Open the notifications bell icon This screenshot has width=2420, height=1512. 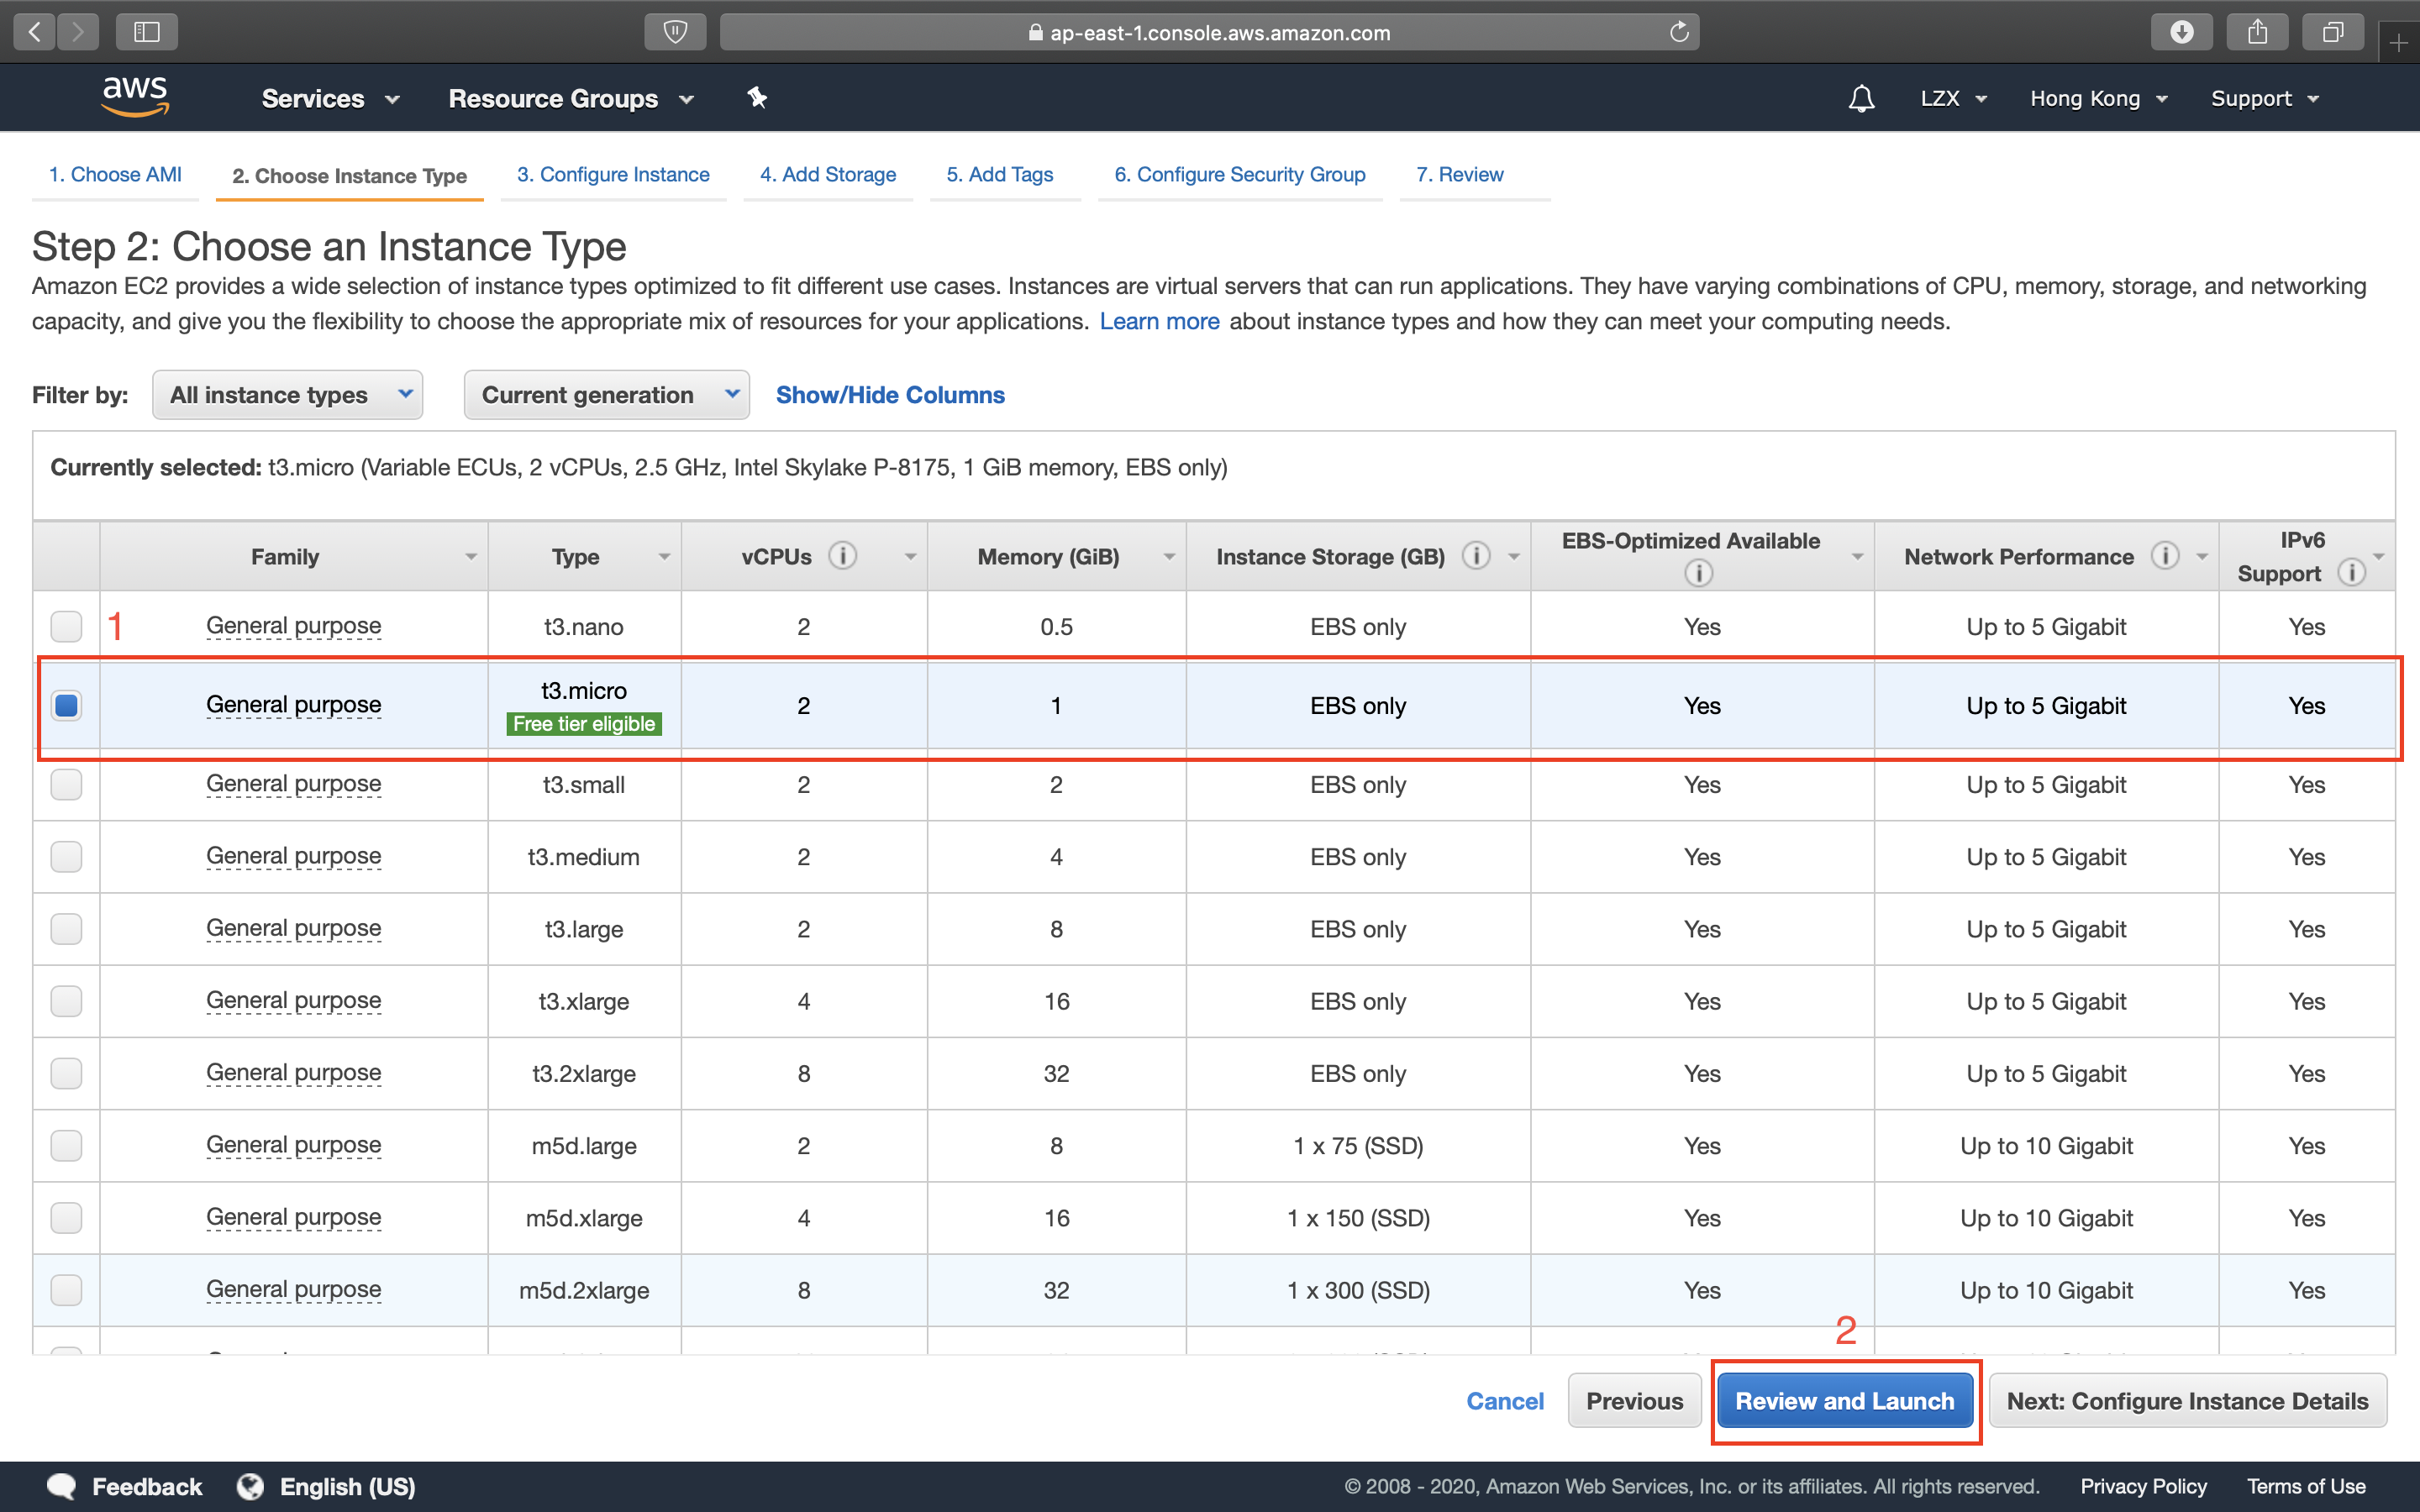[x=1861, y=98]
